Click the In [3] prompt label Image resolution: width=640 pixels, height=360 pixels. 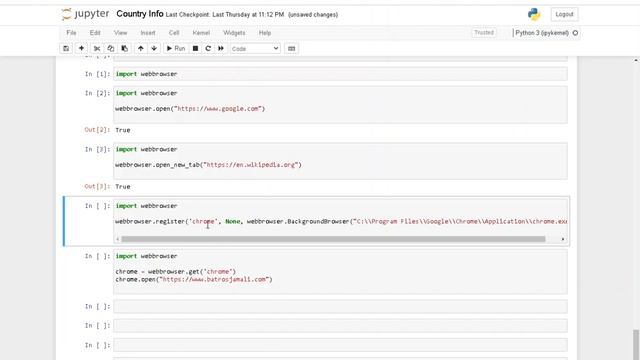[x=97, y=150]
